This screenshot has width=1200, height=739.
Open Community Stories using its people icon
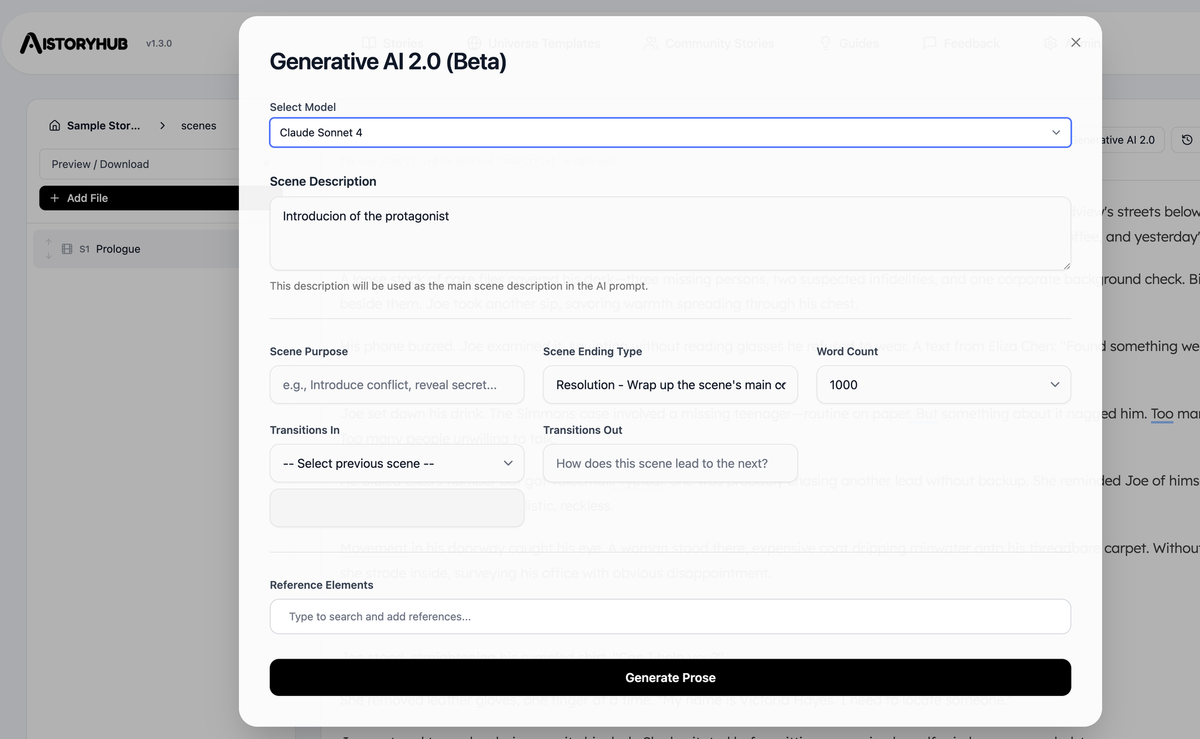click(651, 43)
